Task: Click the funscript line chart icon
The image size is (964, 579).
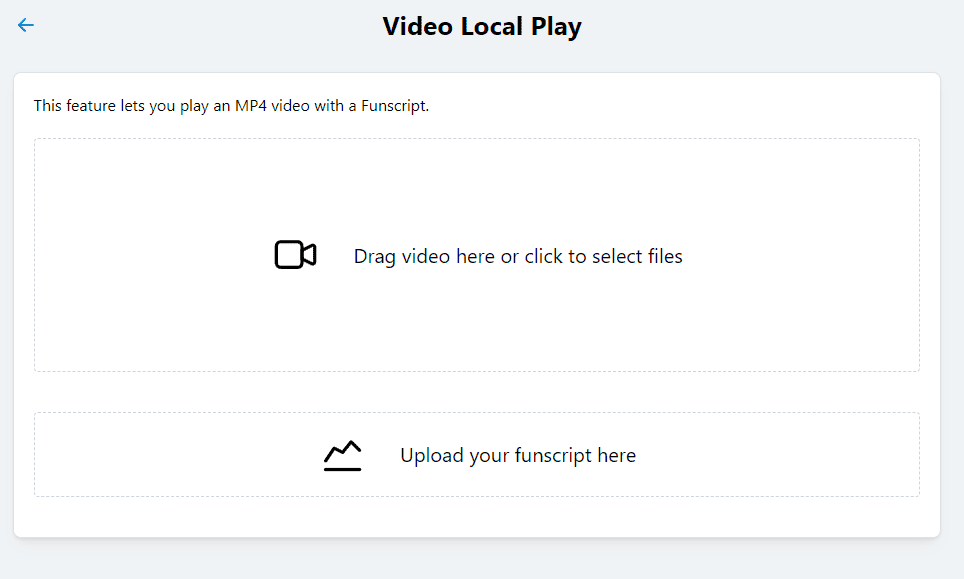Action: click(x=342, y=455)
